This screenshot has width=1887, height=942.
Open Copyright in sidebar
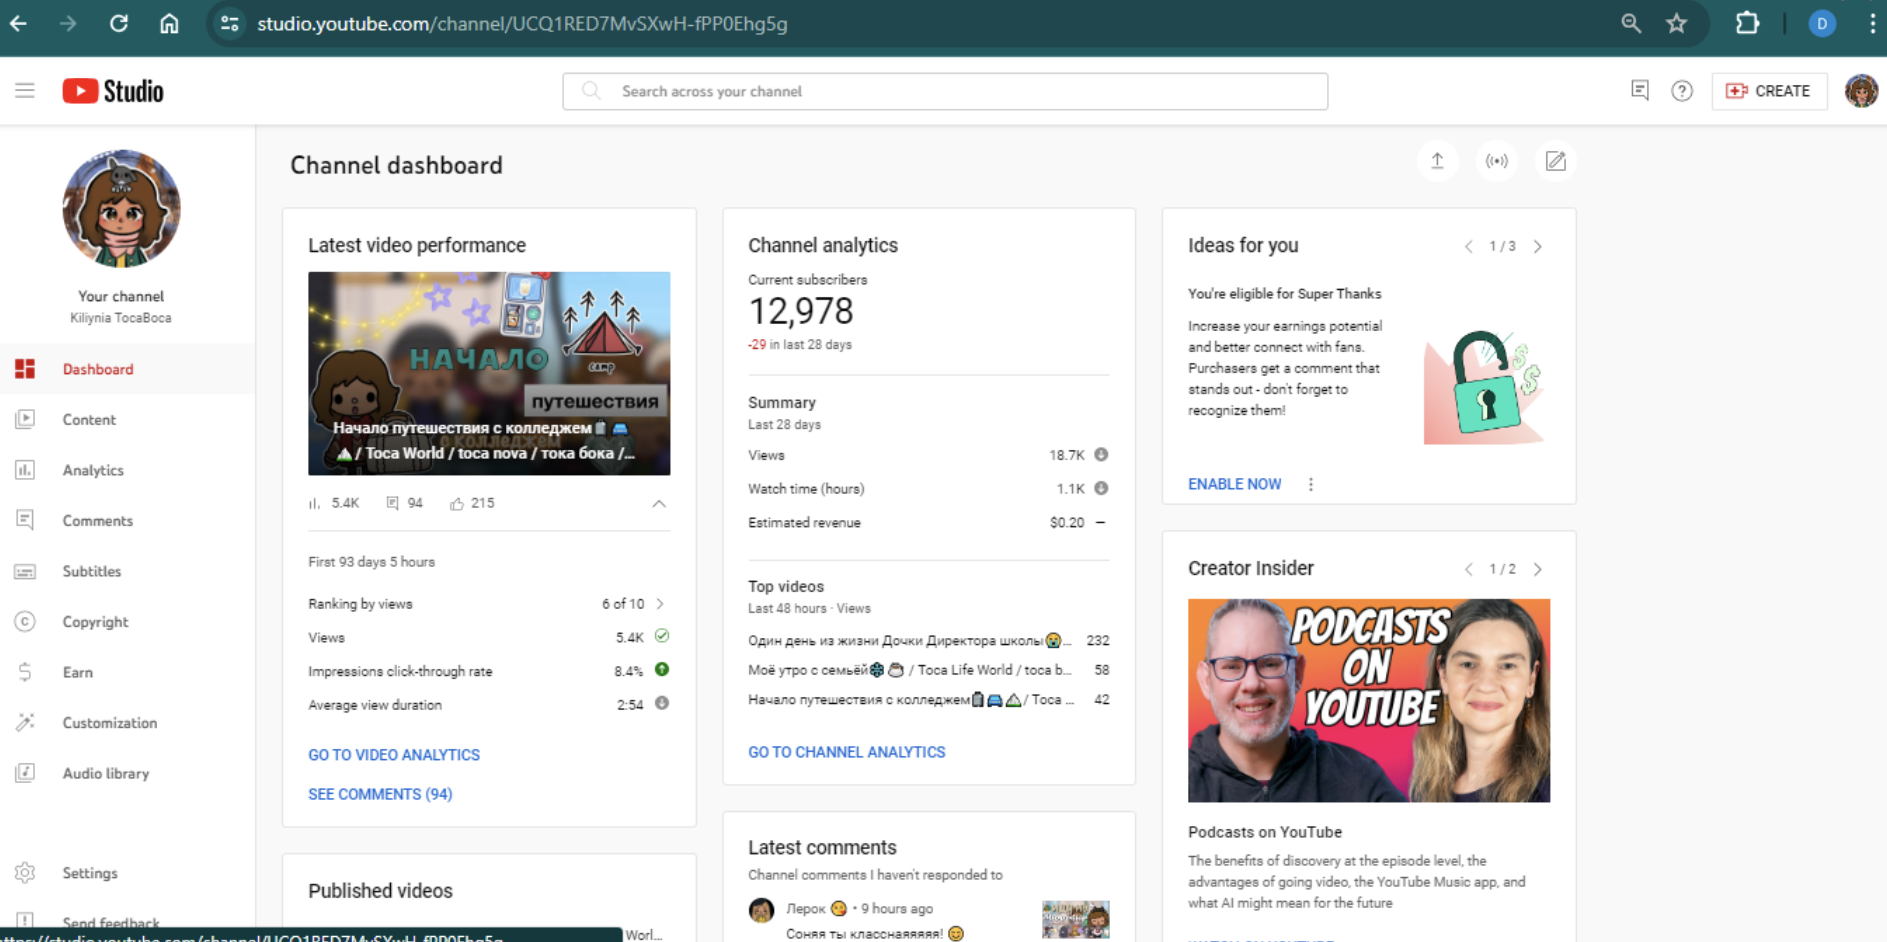coord(127,622)
